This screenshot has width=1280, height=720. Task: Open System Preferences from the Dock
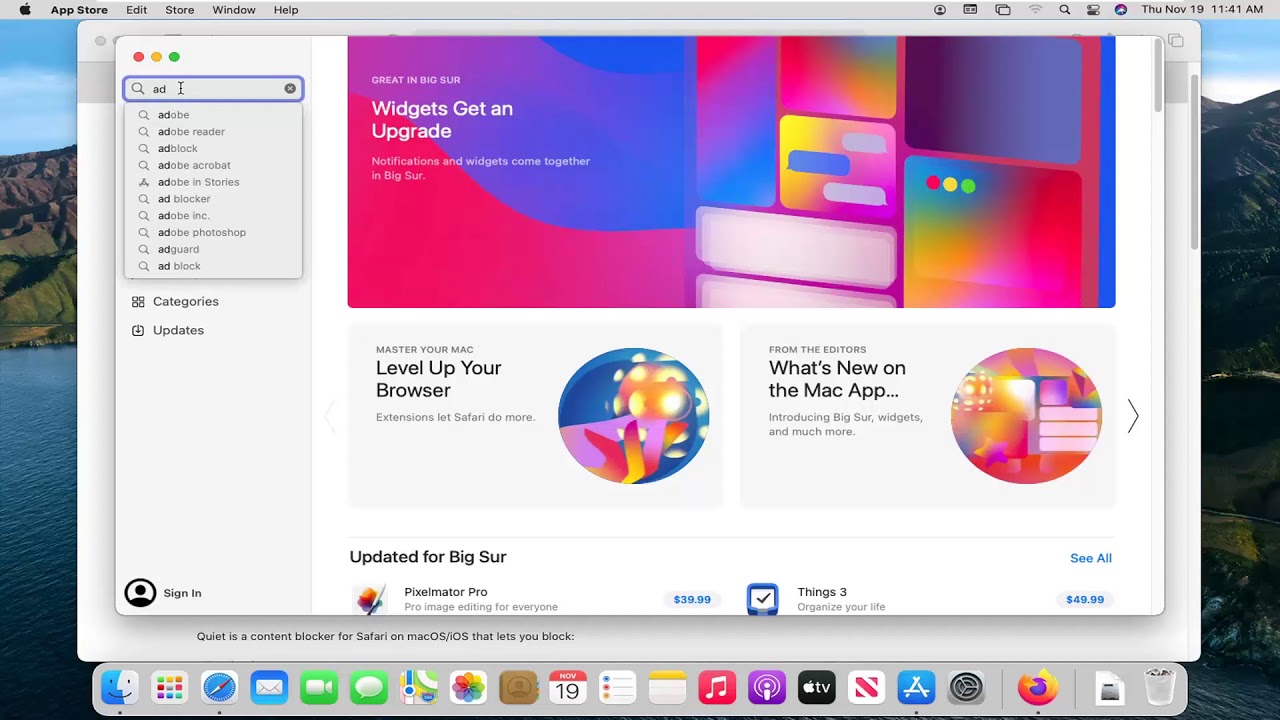[x=966, y=688]
